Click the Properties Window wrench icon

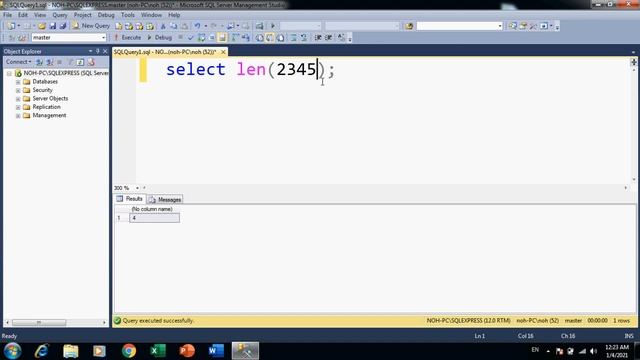coord(533,26)
